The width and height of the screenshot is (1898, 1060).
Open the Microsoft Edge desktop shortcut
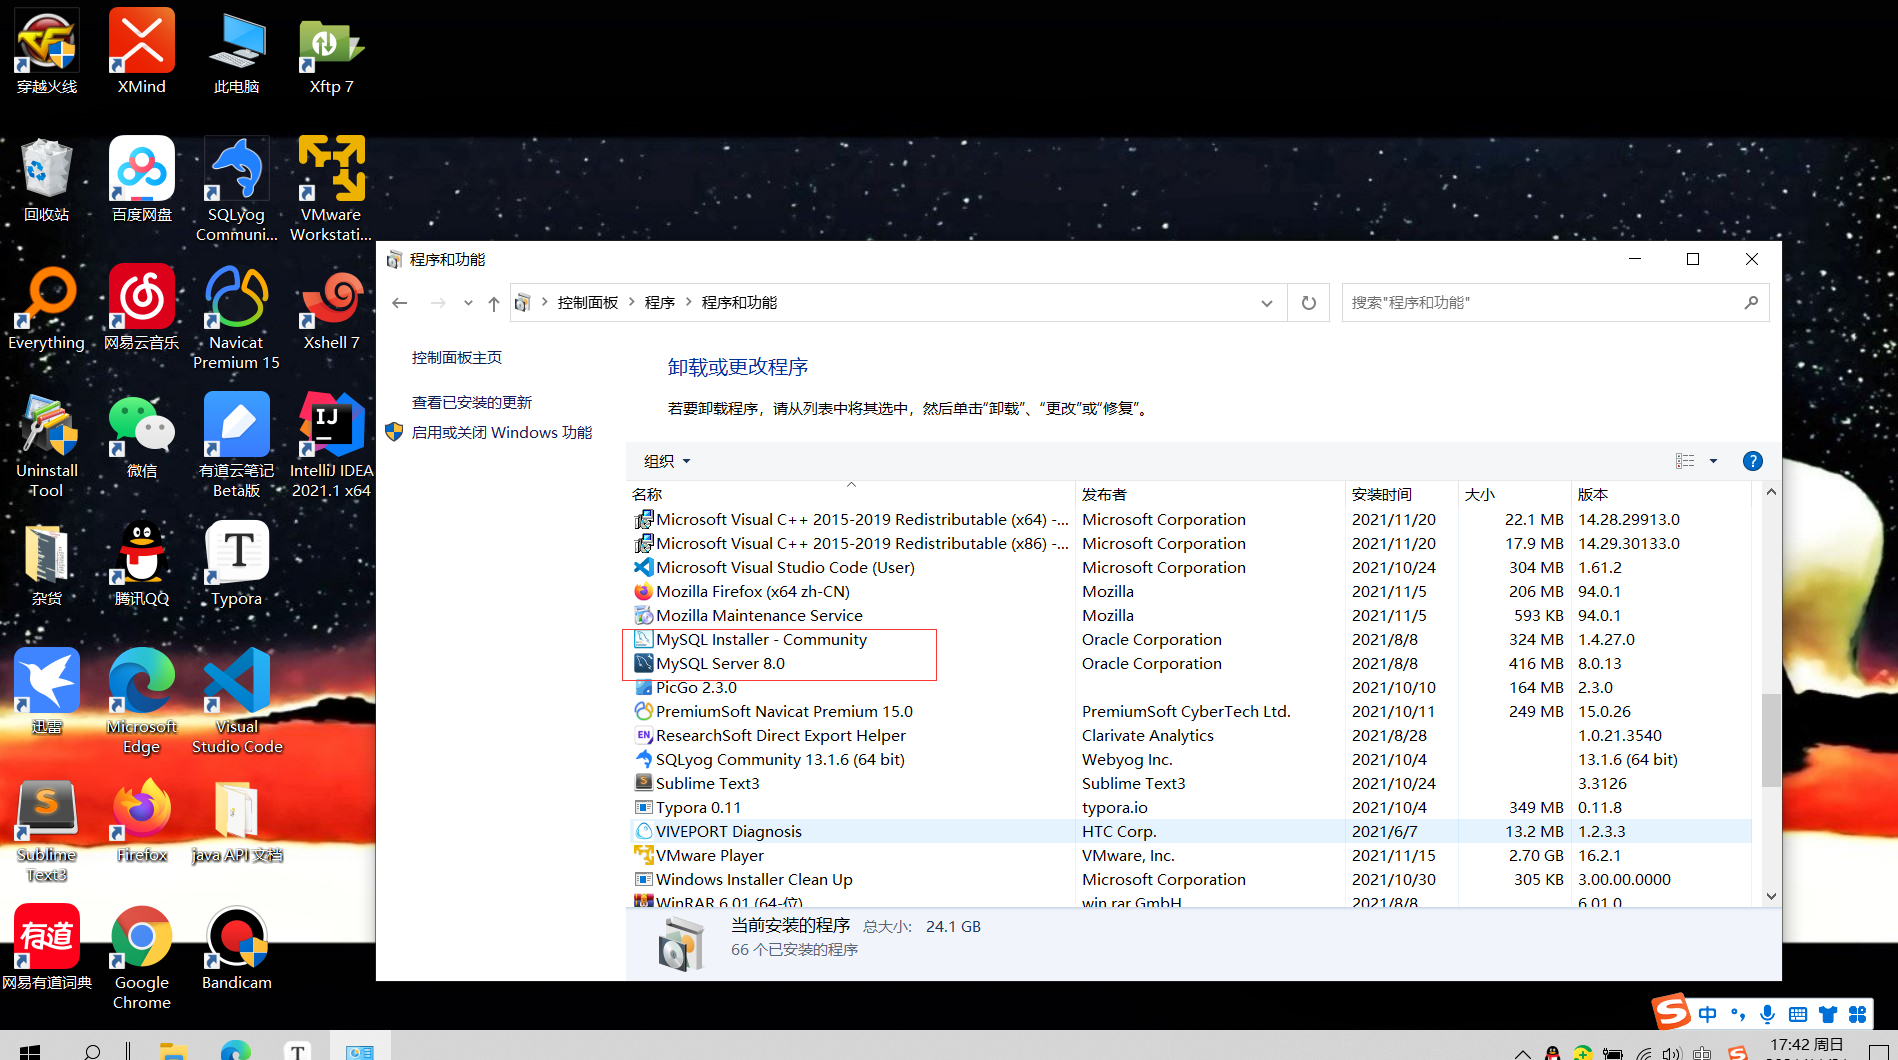point(142,701)
